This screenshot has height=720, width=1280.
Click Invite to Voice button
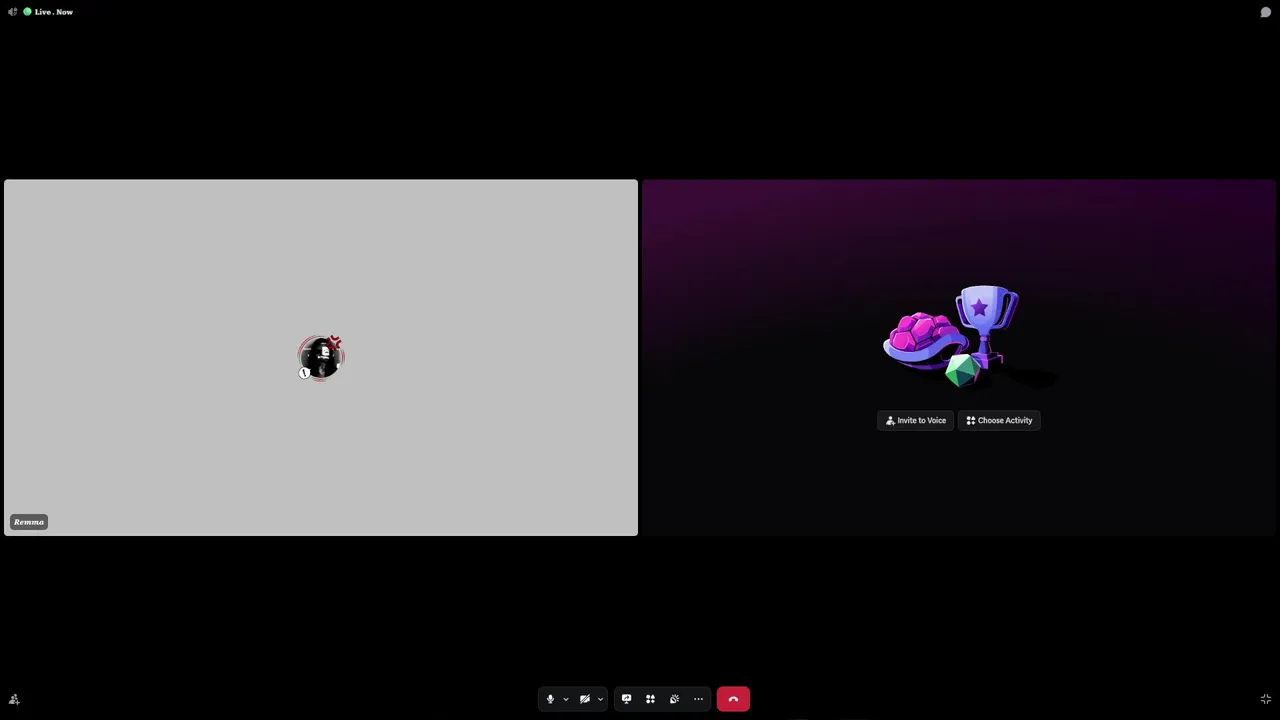tap(916, 420)
